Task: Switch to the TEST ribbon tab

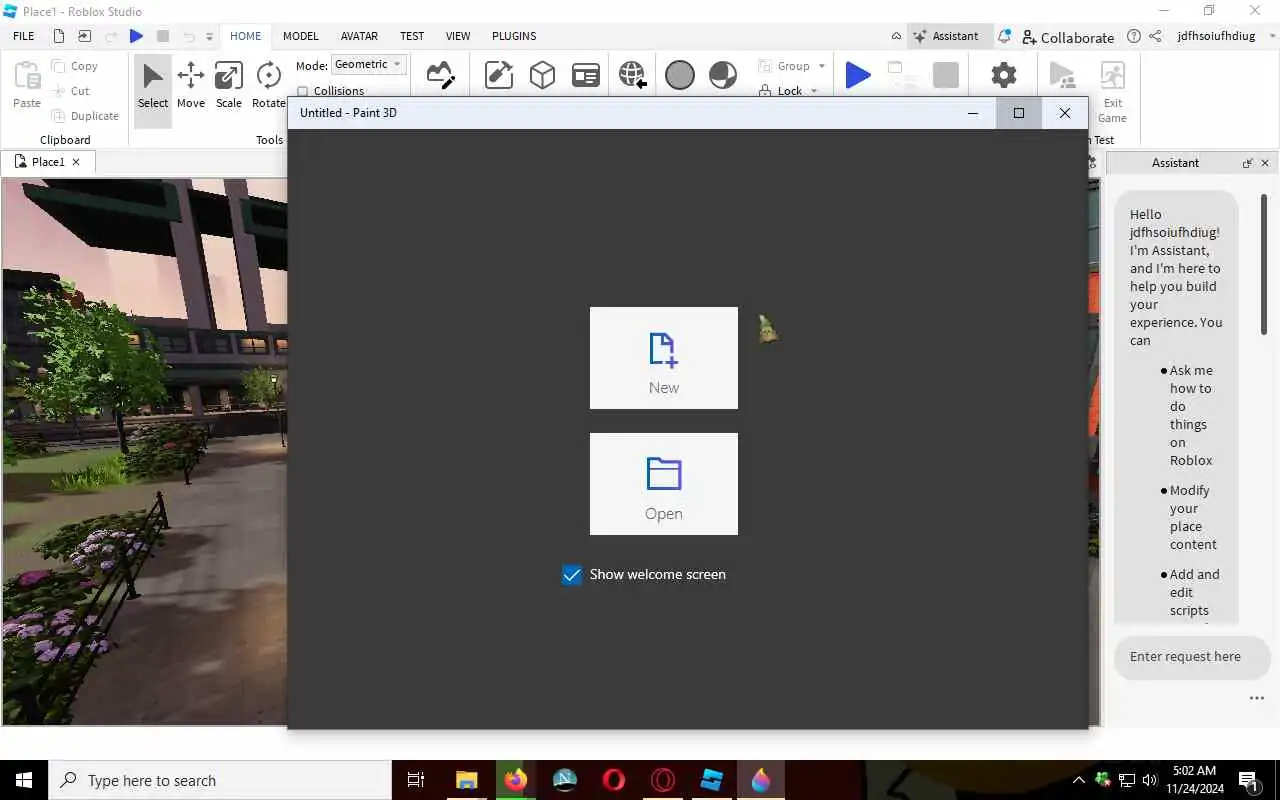Action: 412,36
